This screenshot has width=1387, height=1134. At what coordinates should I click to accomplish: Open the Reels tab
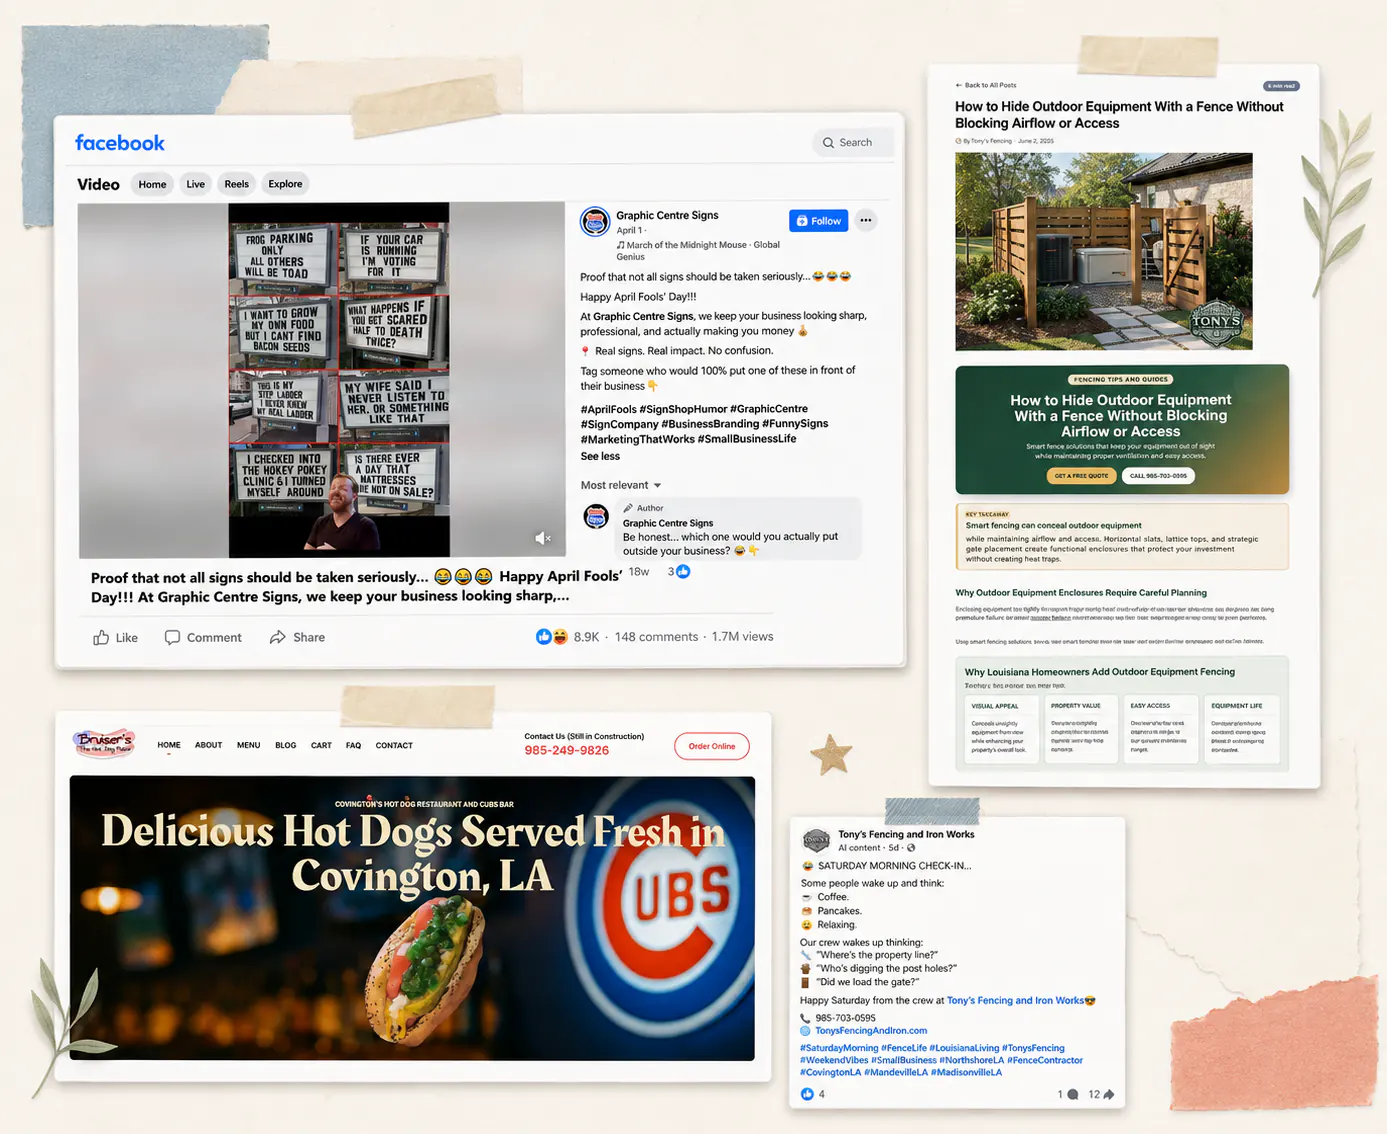[x=237, y=184]
